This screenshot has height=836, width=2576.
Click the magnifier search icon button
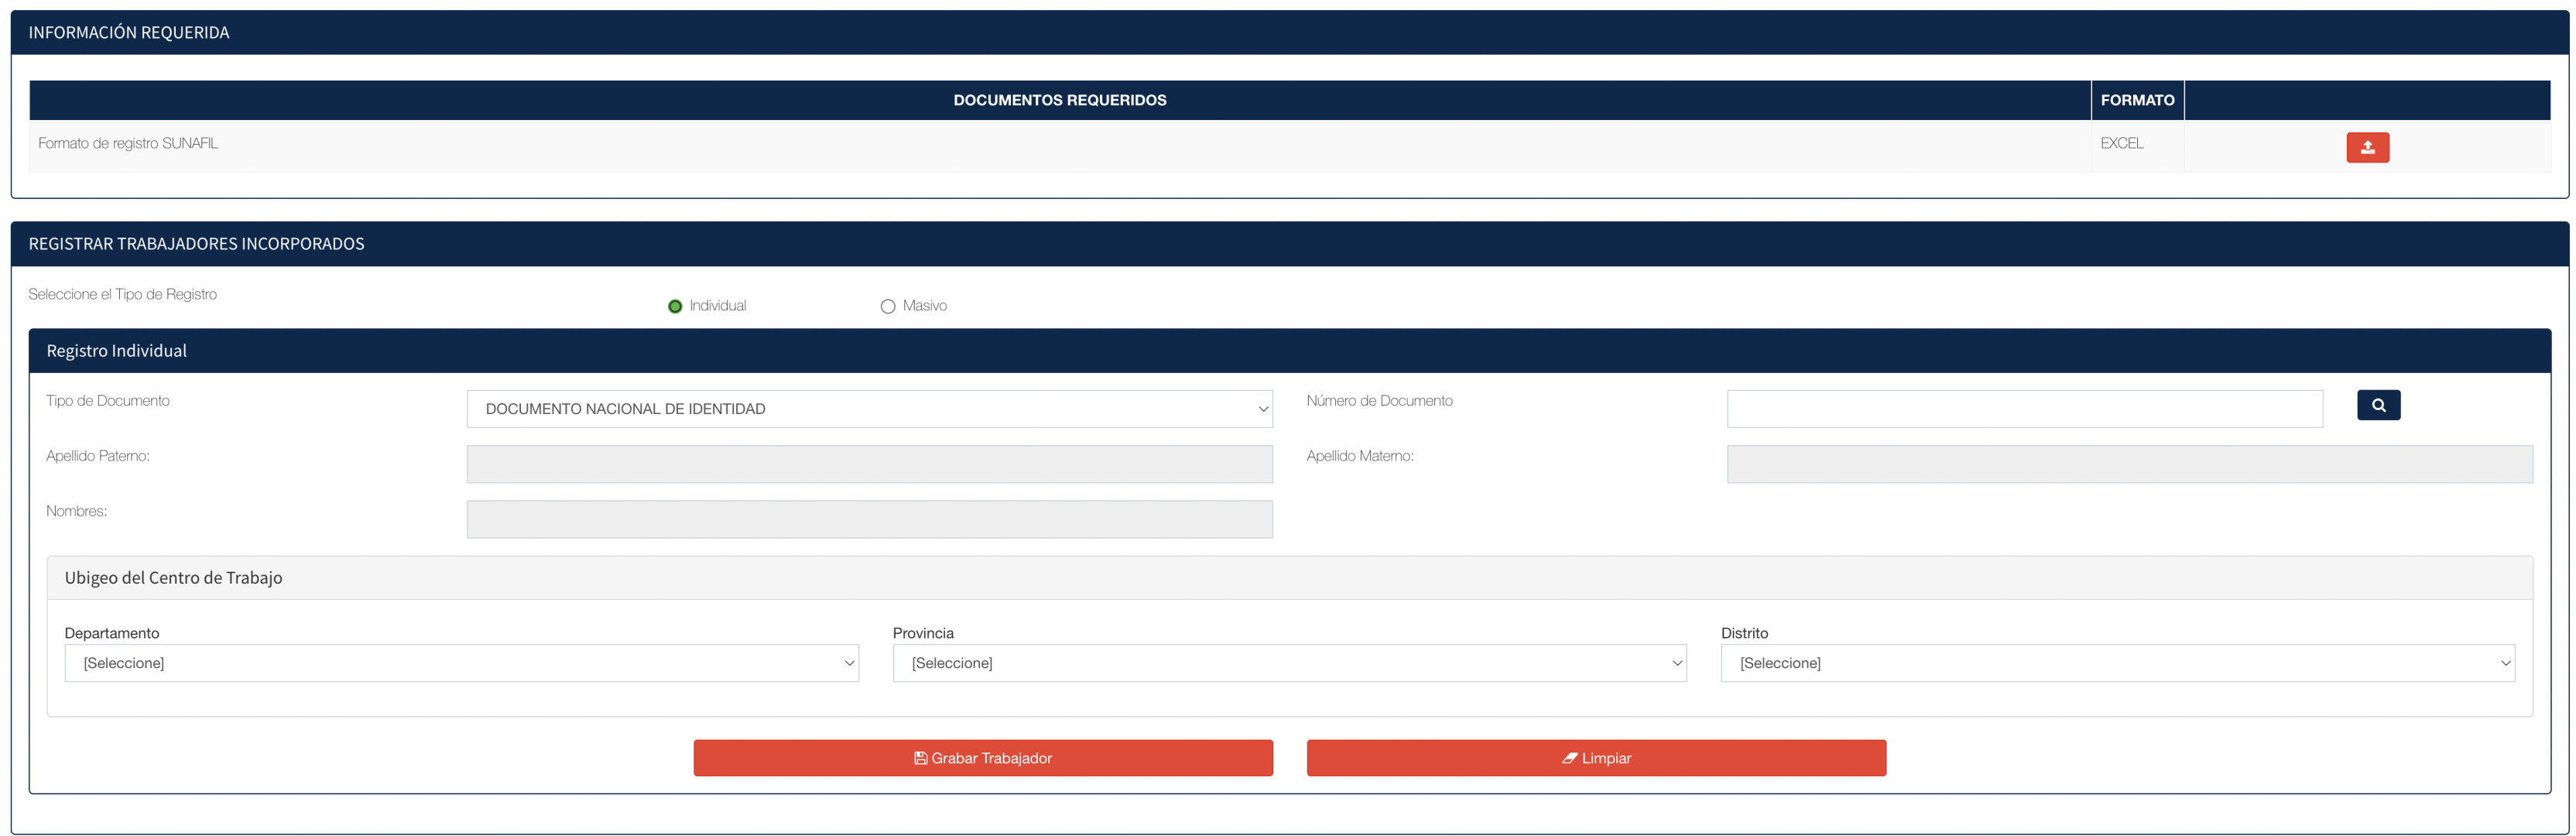2378,405
